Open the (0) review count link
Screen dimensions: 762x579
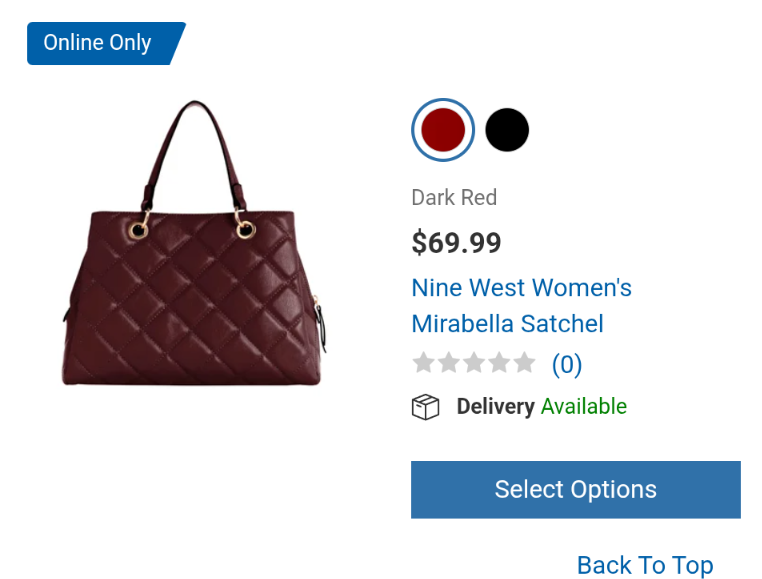coord(567,364)
